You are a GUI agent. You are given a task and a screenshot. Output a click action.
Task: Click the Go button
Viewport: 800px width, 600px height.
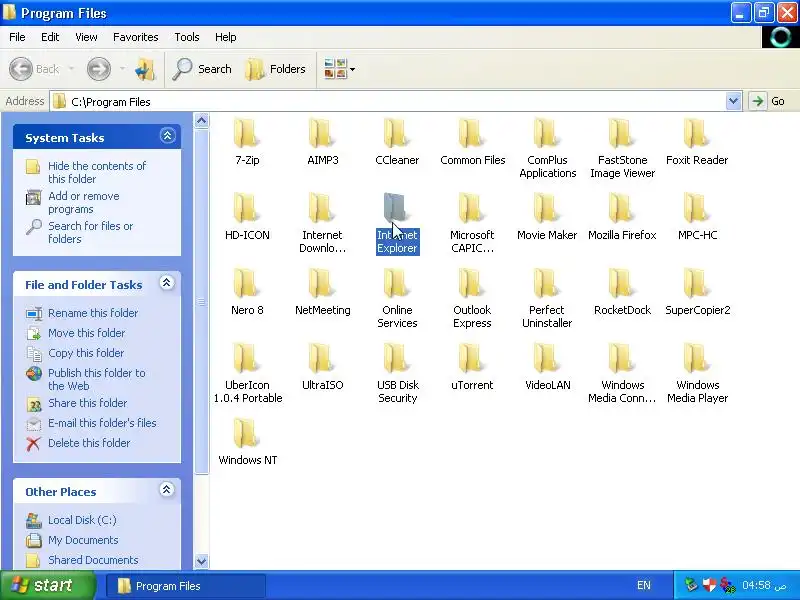coord(769,101)
